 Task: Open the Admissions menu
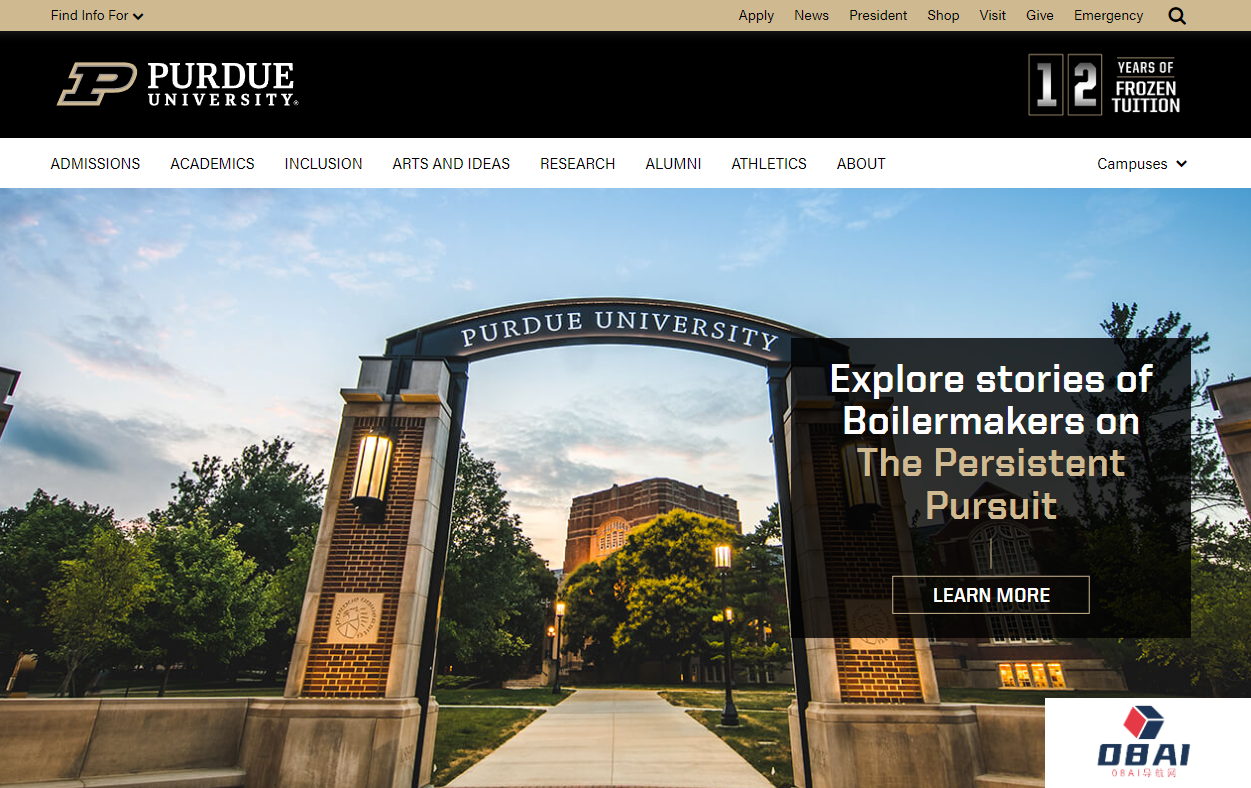point(95,164)
